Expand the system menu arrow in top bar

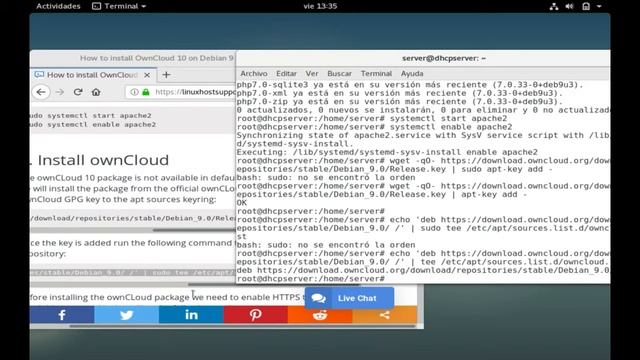tap(599, 6)
